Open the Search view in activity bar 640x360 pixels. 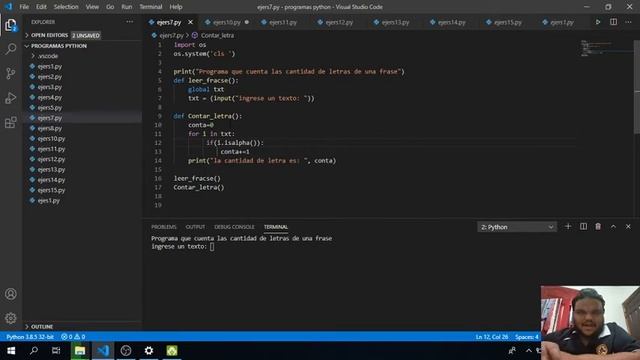(x=11, y=49)
